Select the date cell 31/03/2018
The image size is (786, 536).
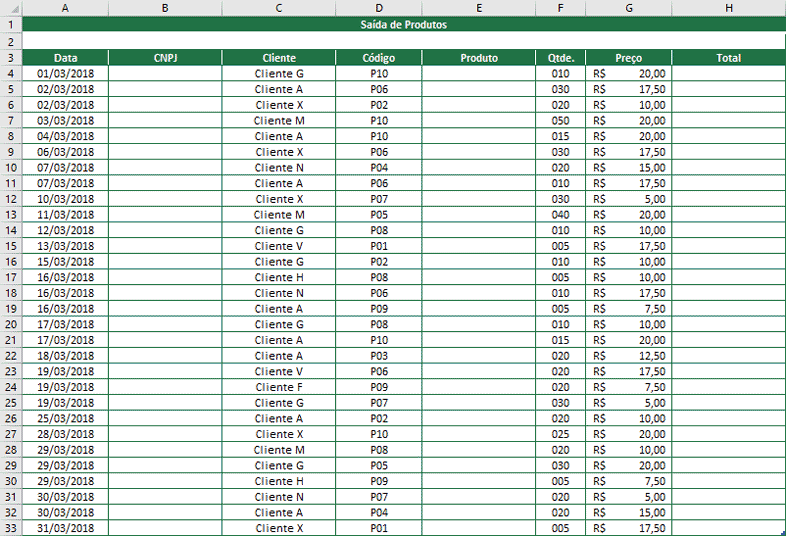[65, 528]
